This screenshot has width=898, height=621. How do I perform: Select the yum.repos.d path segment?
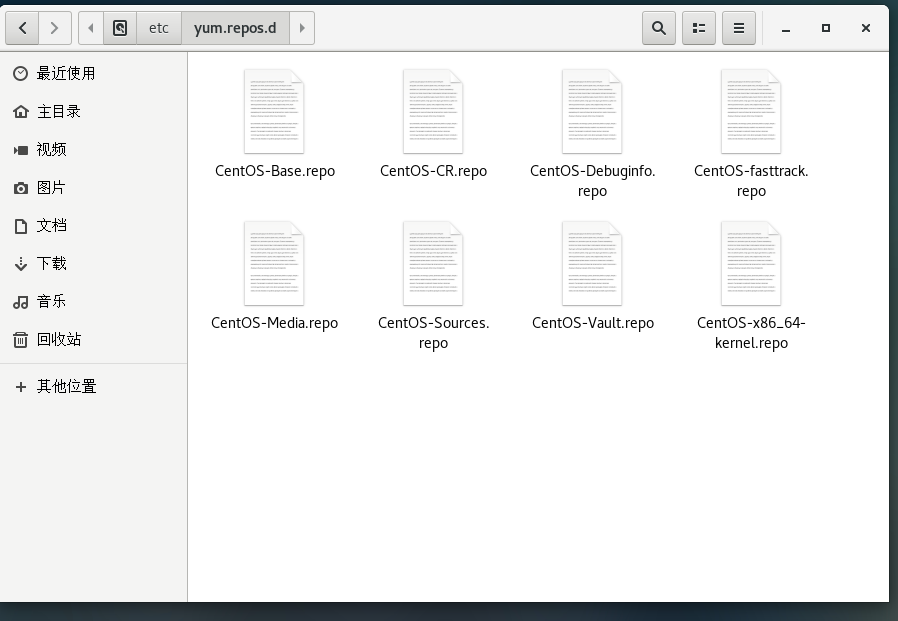235,27
